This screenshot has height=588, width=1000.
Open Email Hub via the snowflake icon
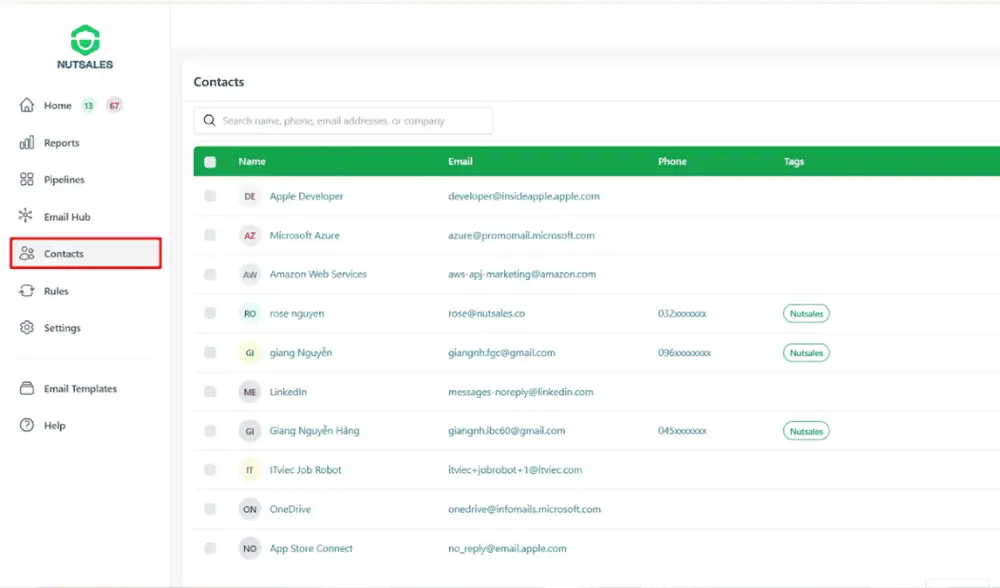coord(27,216)
